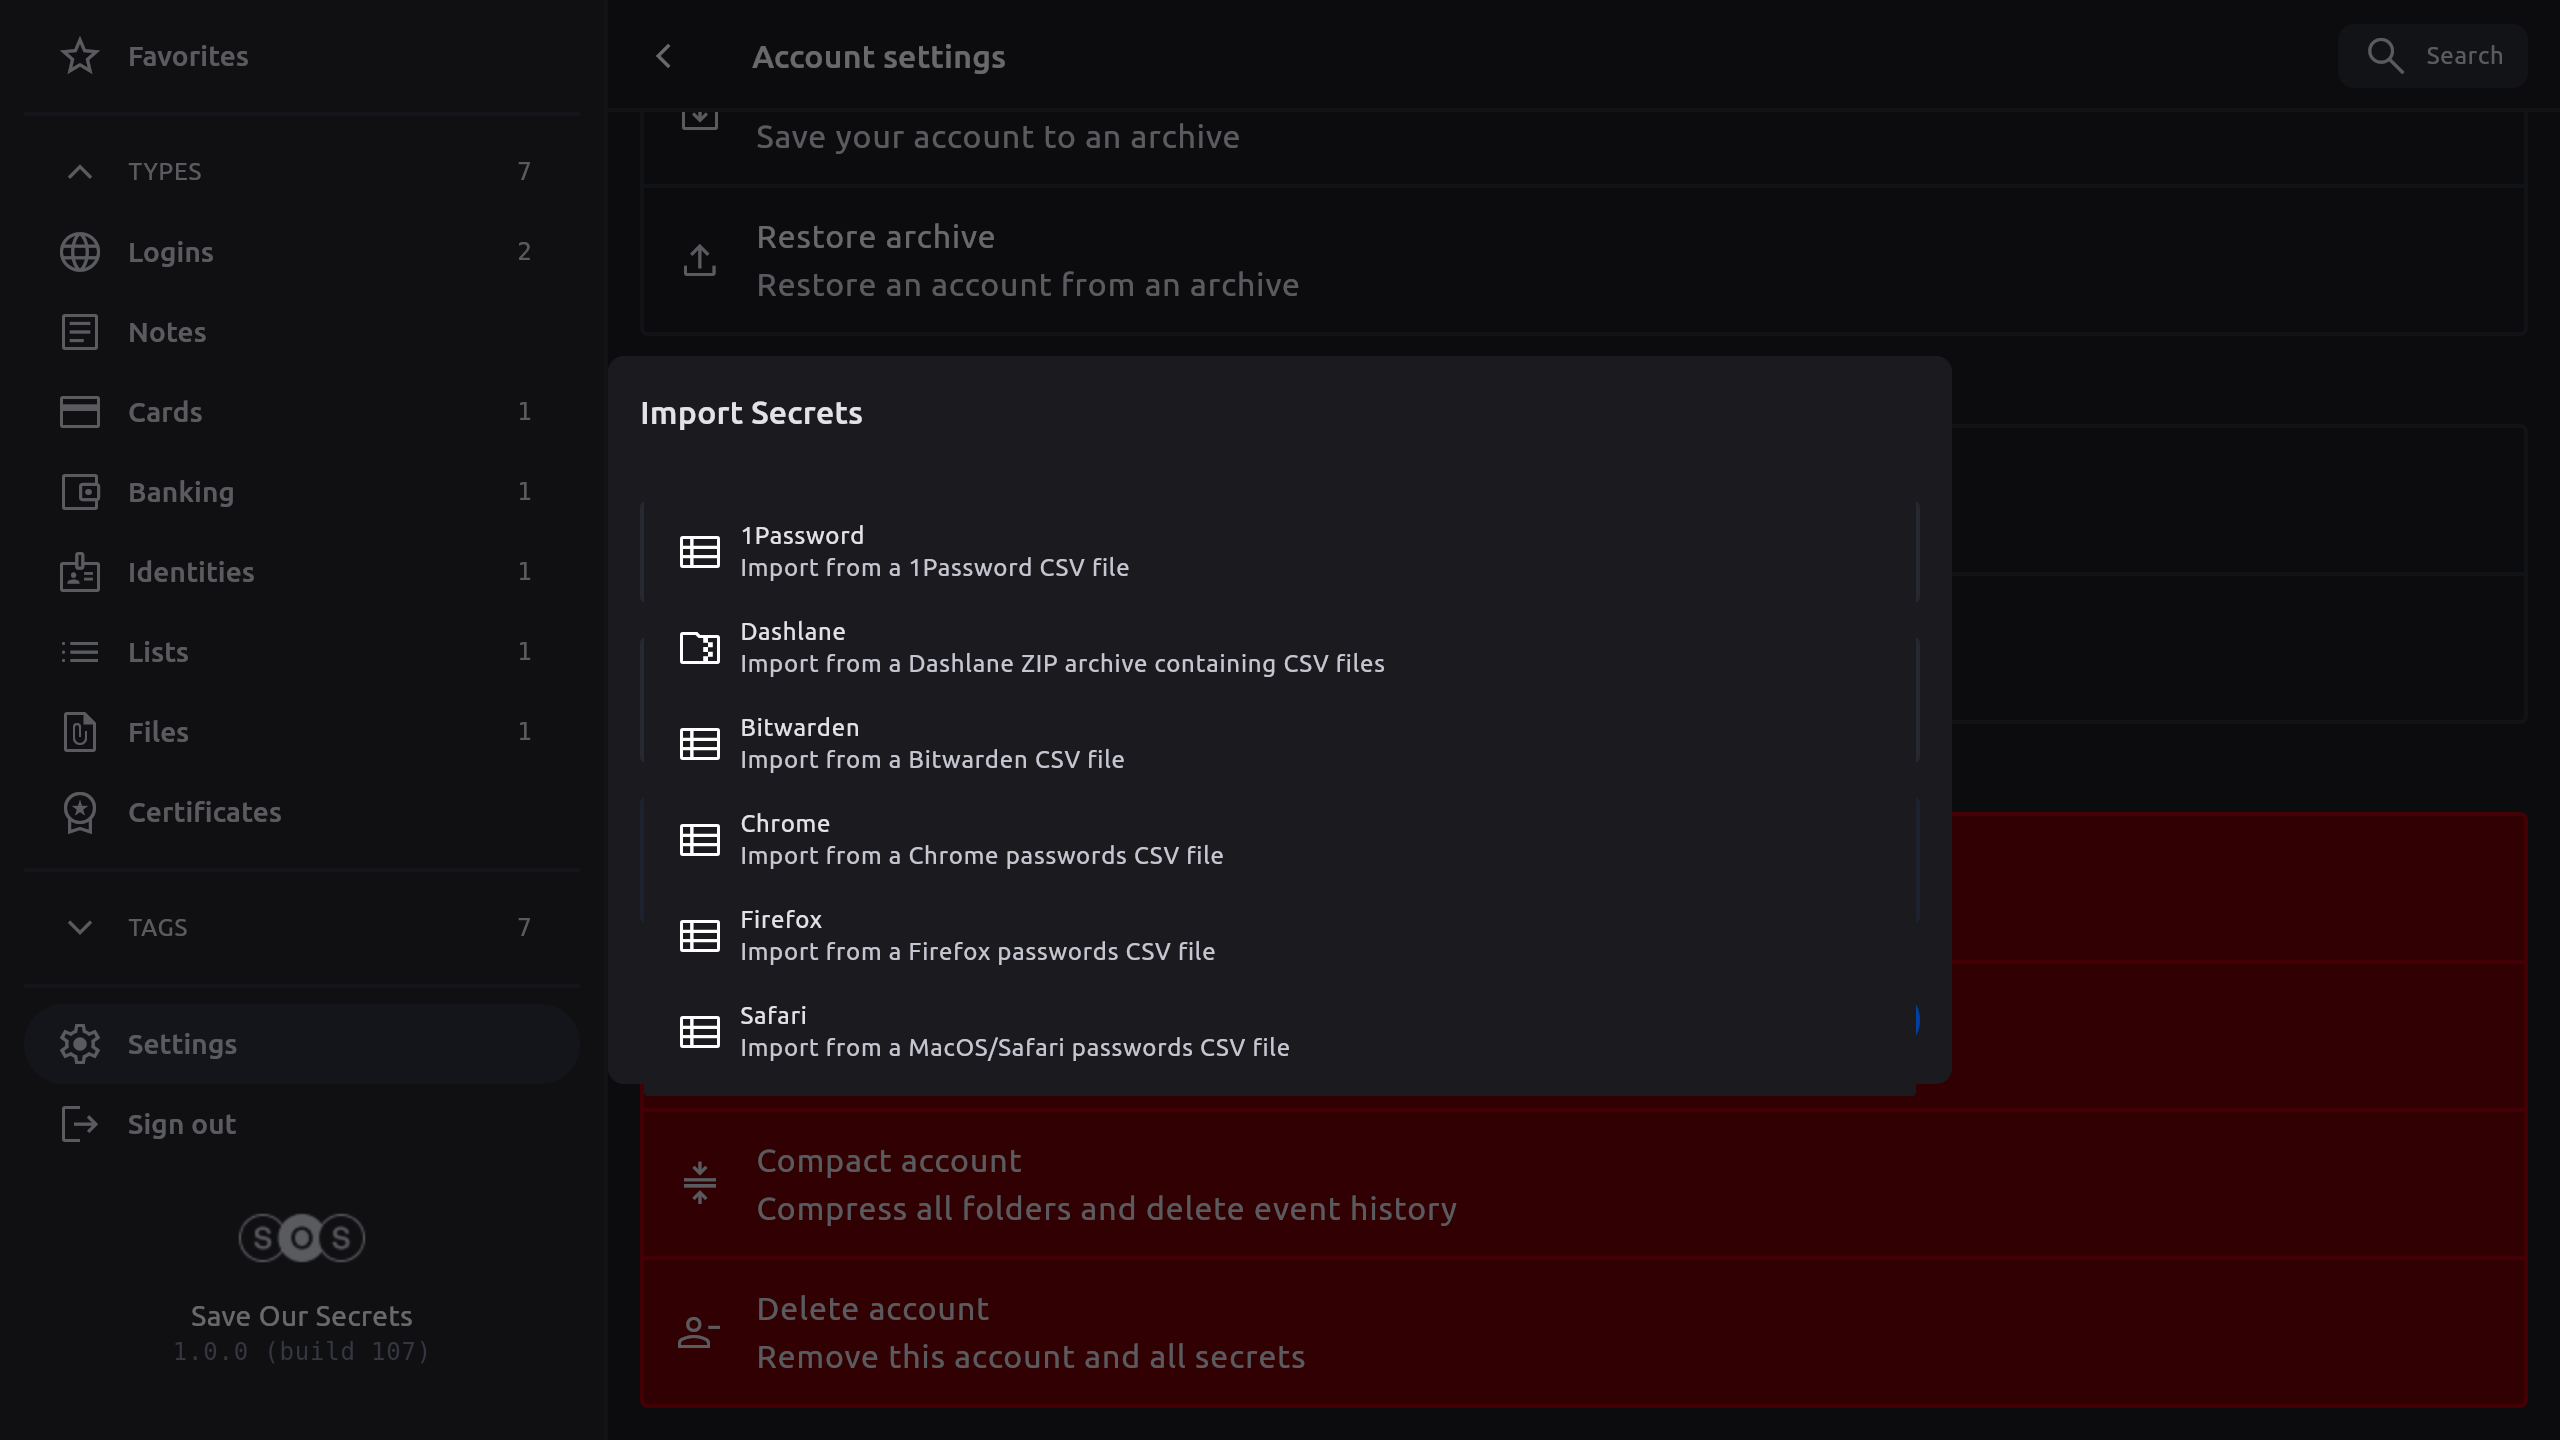The width and height of the screenshot is (2560, 1440).
Task: Click the Logins globe icon
Action: [x=80, y=252]
